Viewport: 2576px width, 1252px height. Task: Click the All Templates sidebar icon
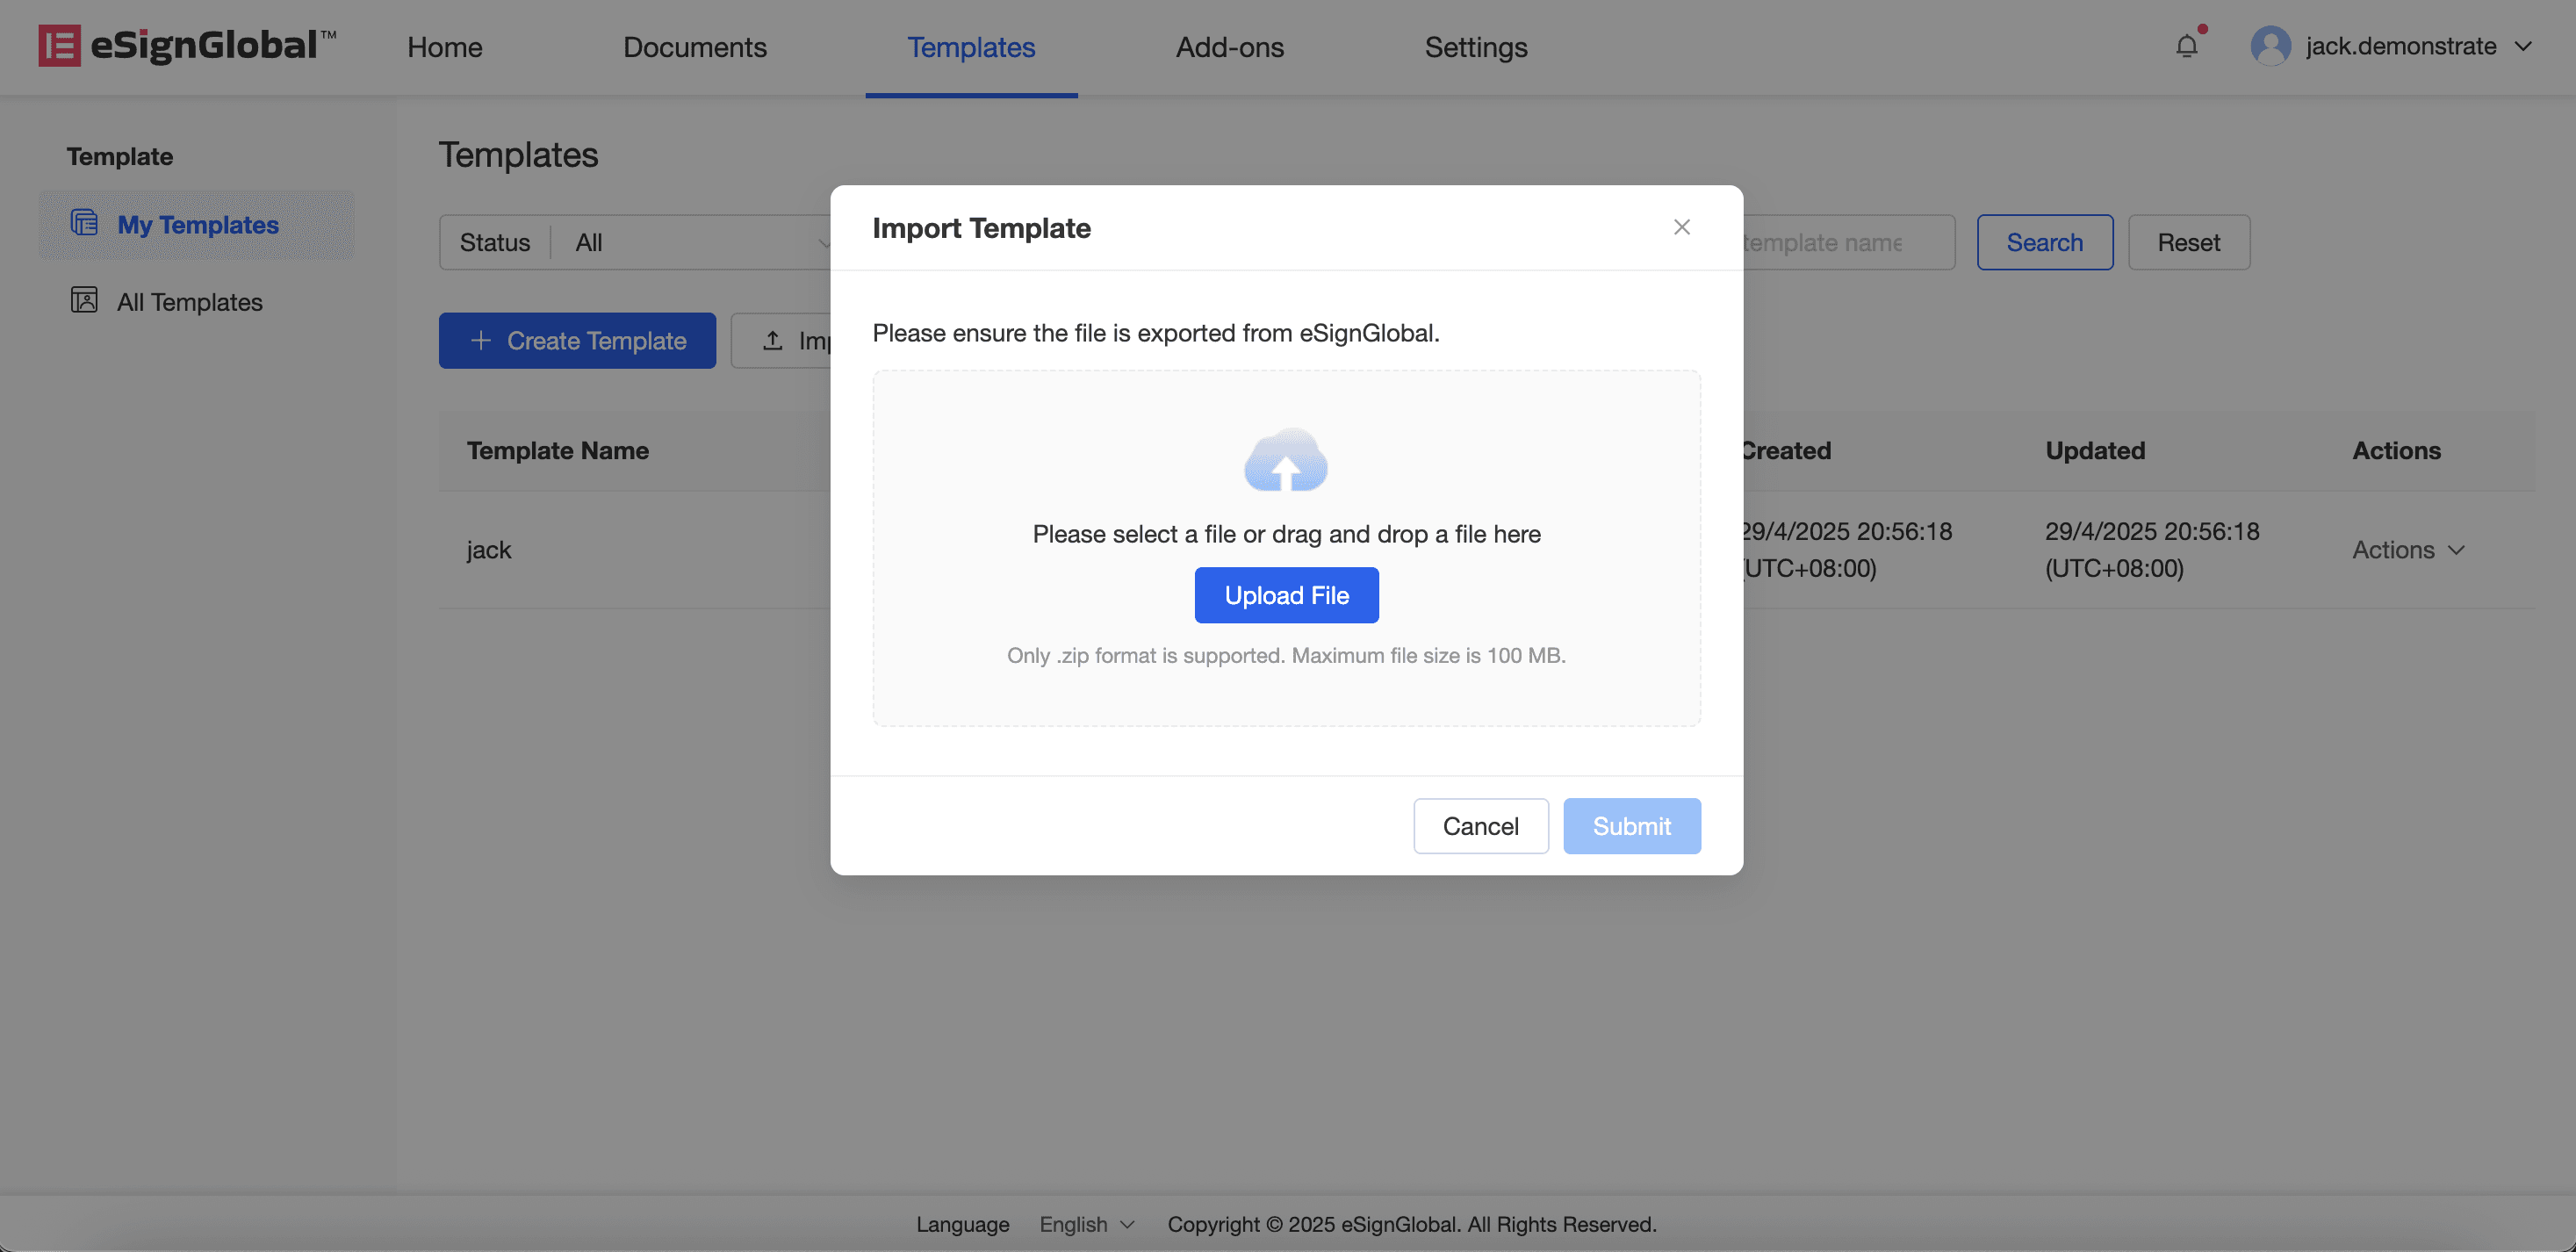[x=84, y=300]
